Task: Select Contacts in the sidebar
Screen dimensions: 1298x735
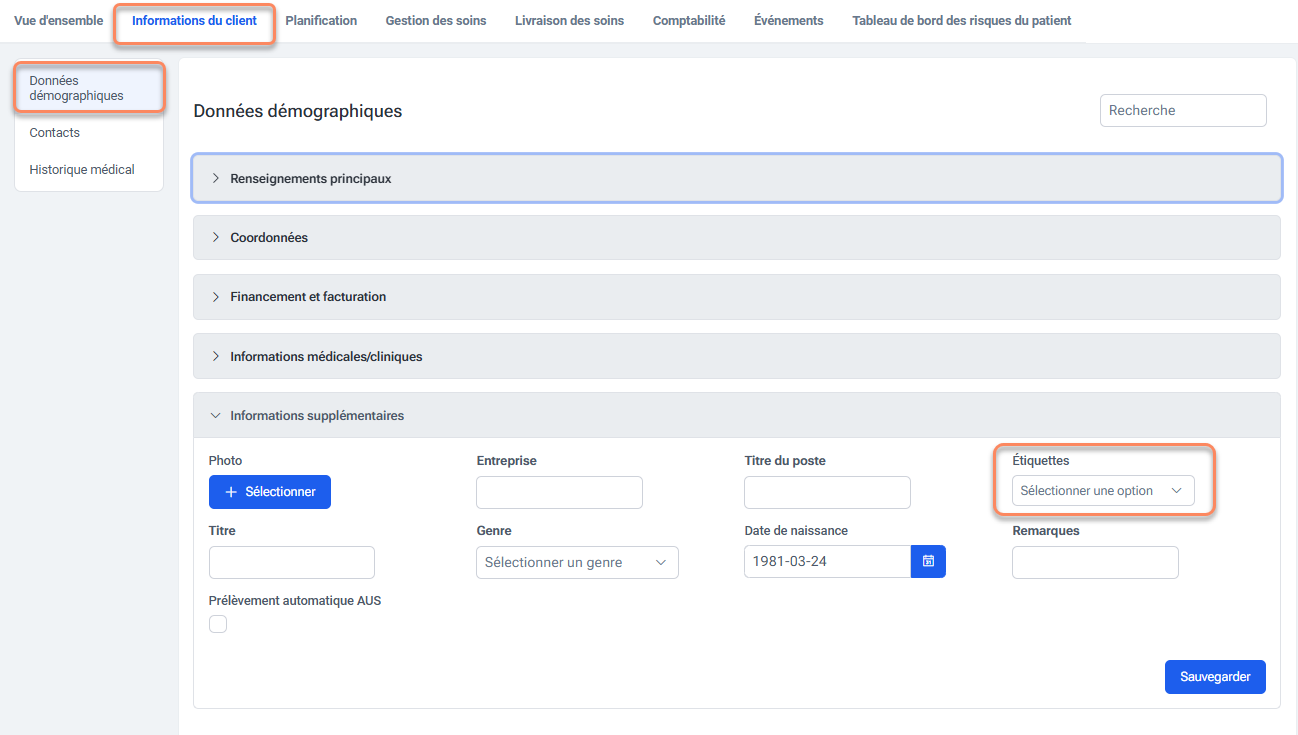Action: tap(55, 133)
